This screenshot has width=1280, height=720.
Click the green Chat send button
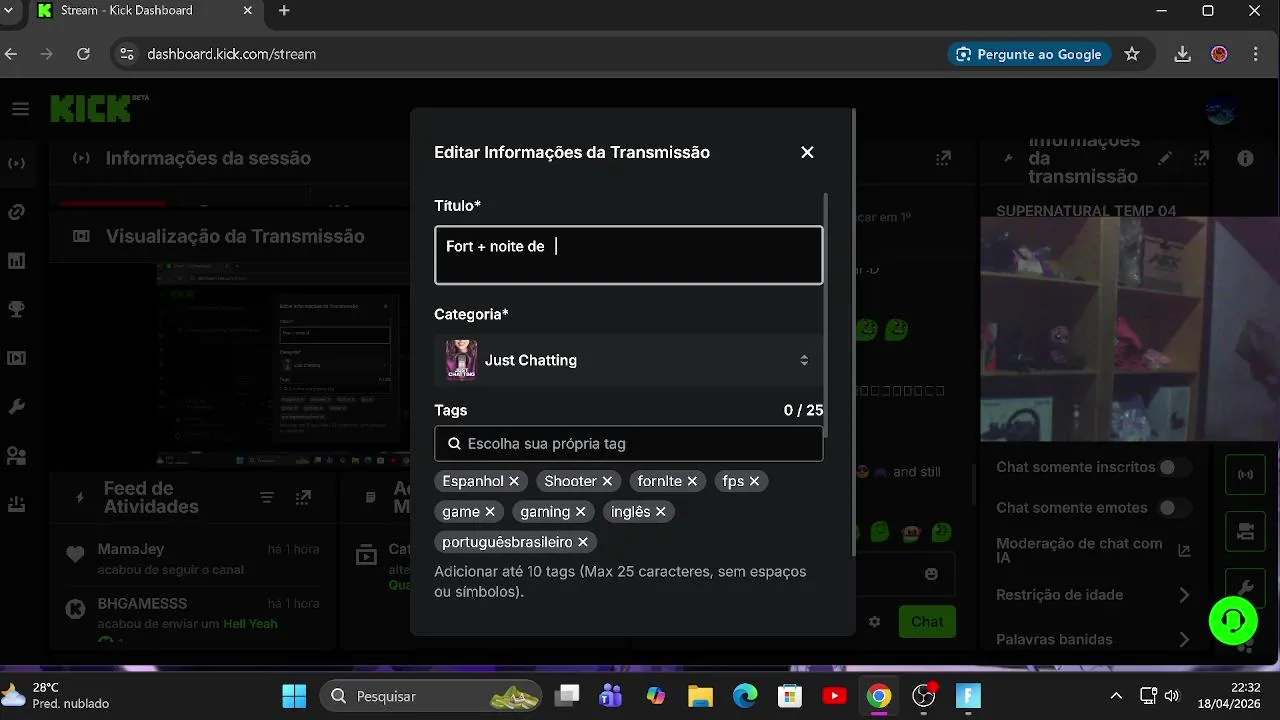click(x=927, y=621)
